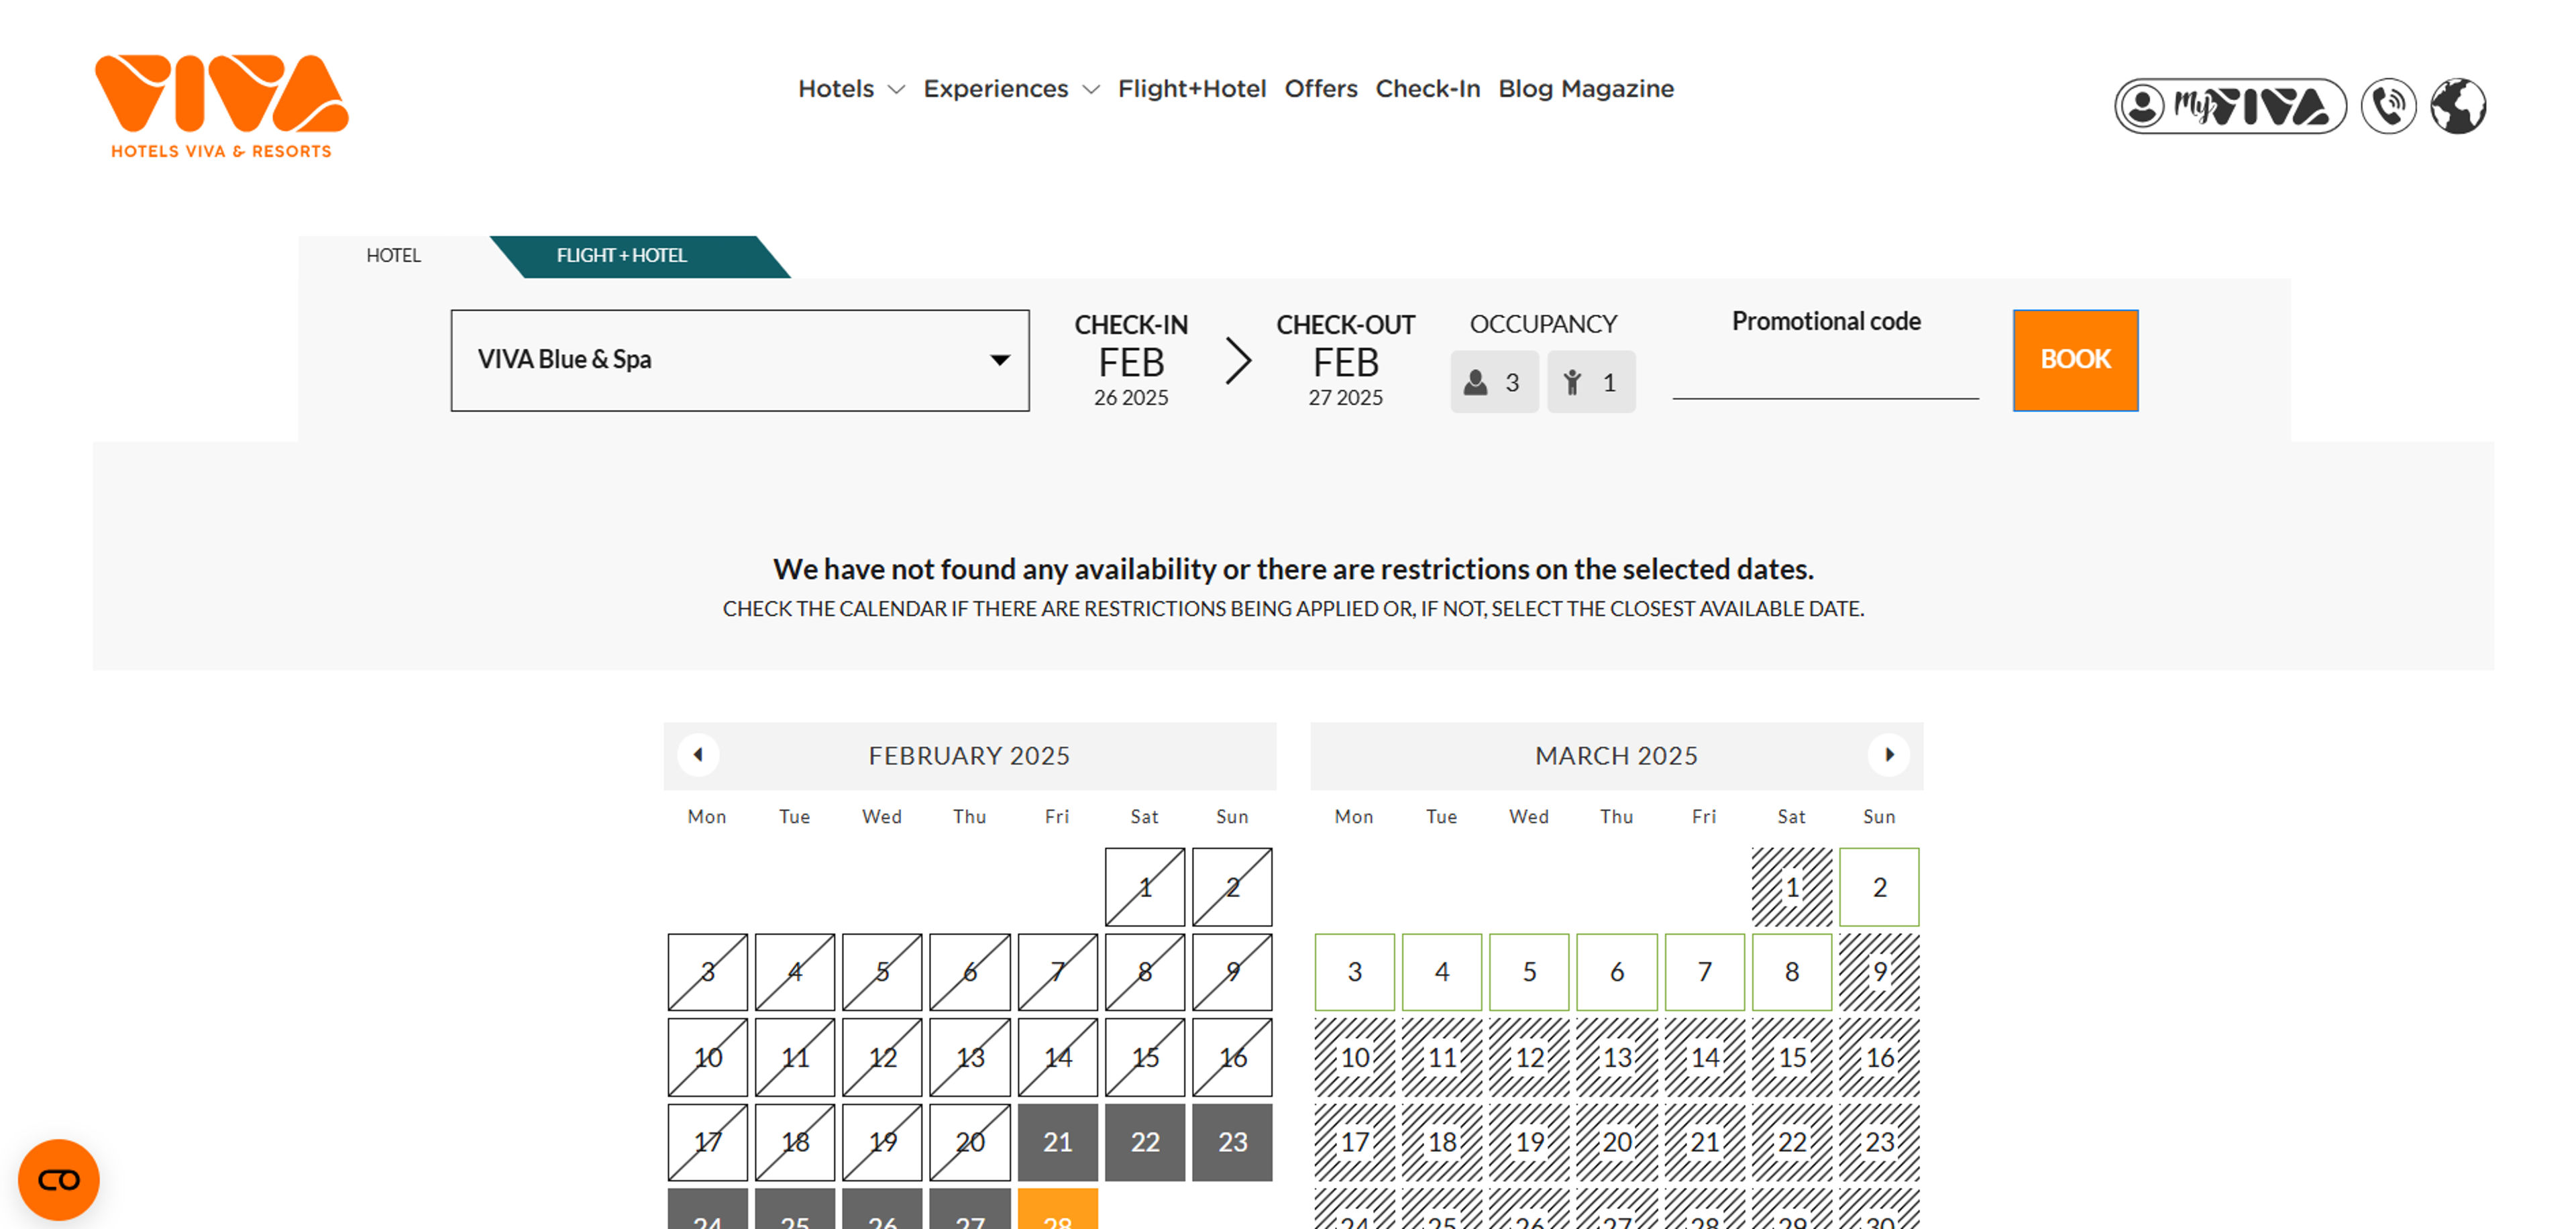The height and width of the screenshot is (1229, 2576).
Task: Click February 23 in the calendar
Action: [x=1232, y=1142]
